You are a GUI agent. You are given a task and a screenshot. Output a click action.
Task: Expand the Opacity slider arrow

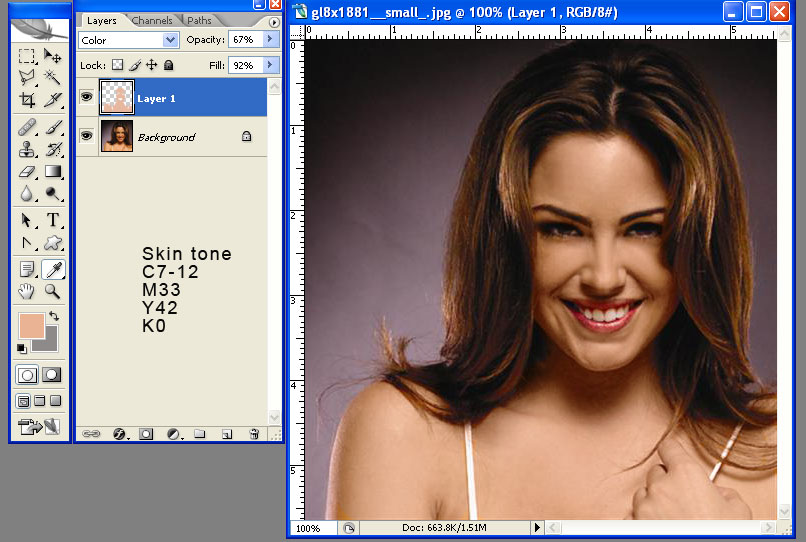point(269,40)
